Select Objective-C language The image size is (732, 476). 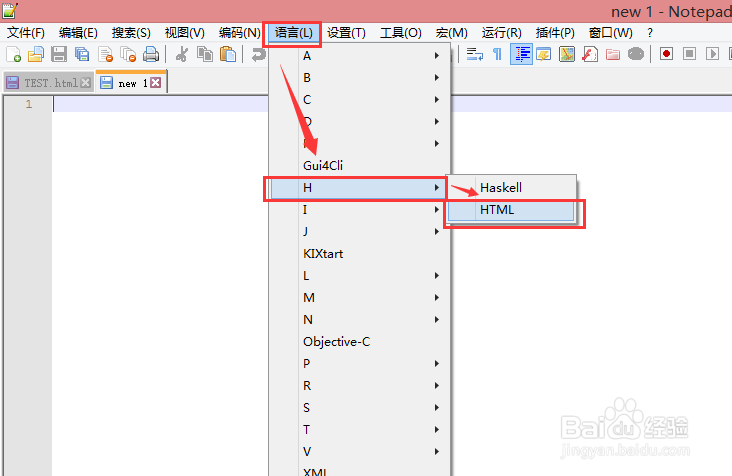[359, 342]
